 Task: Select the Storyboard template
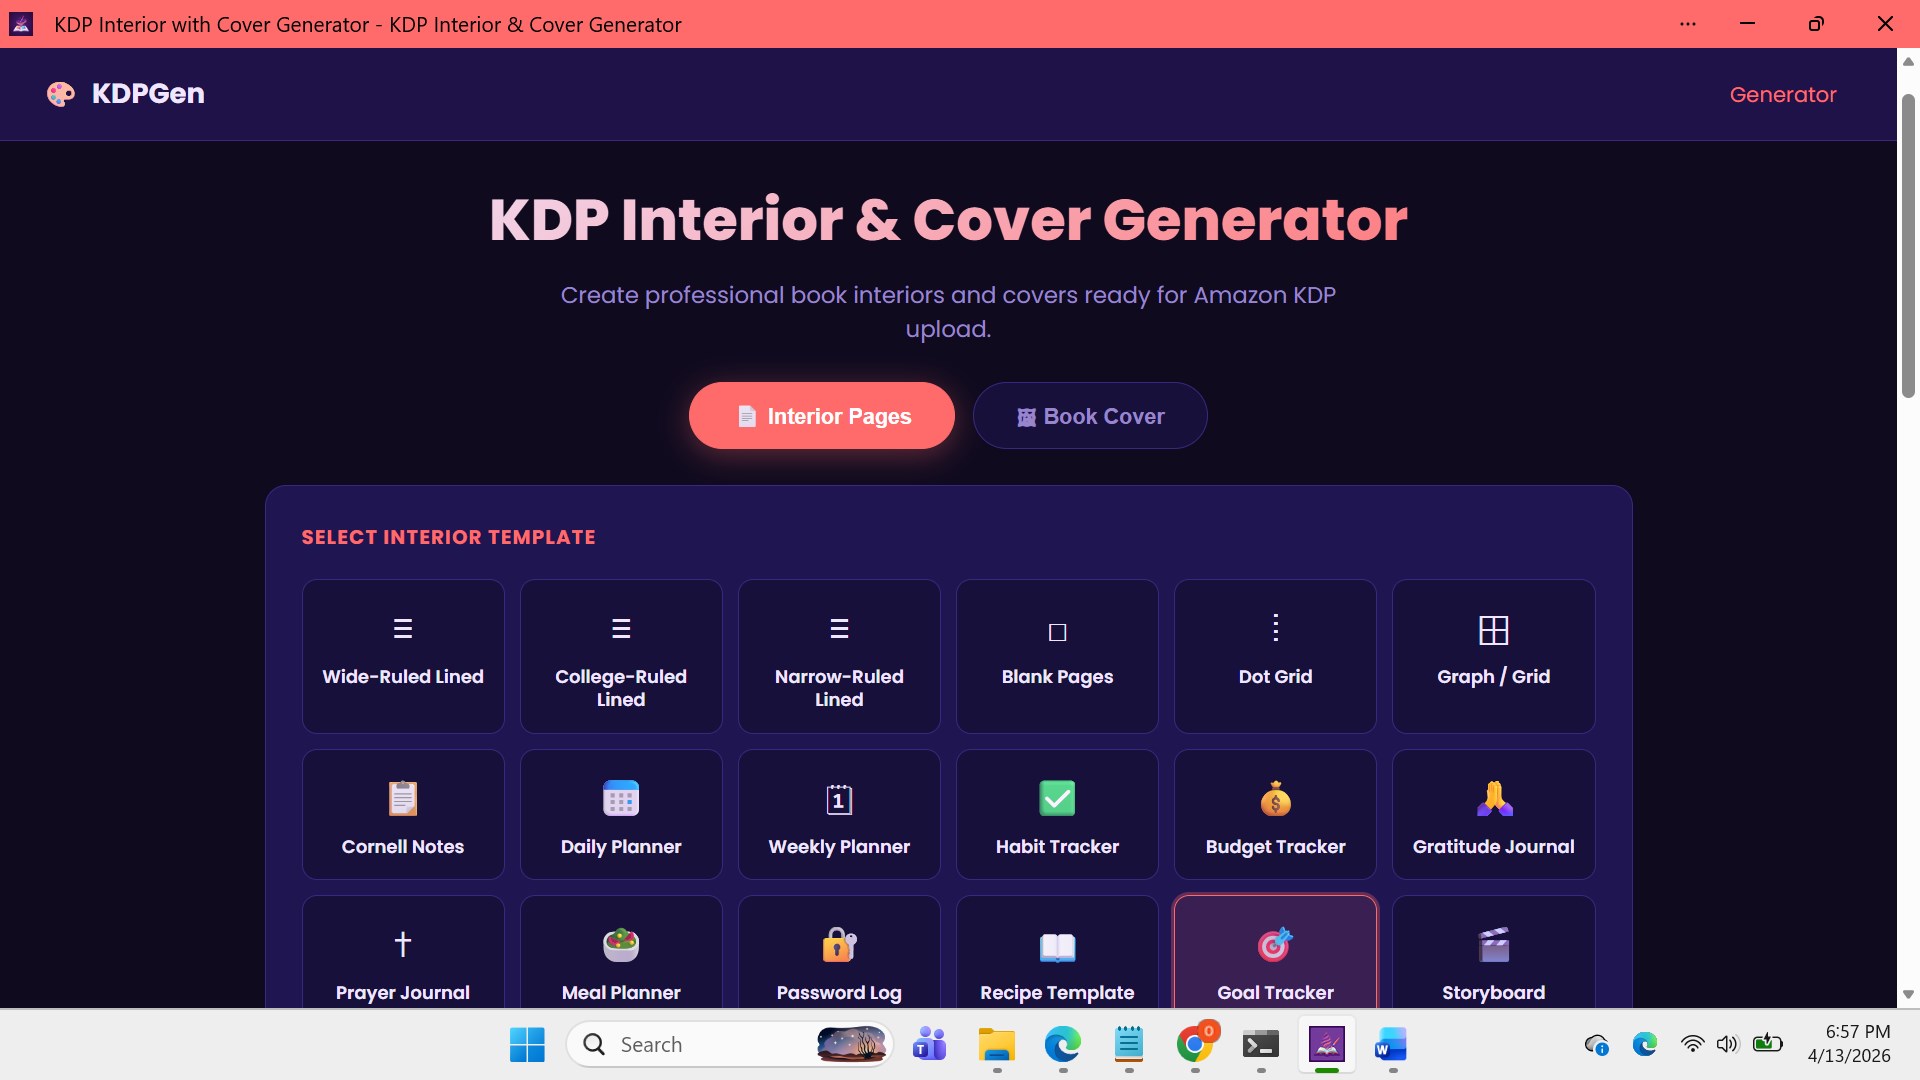1493,952
